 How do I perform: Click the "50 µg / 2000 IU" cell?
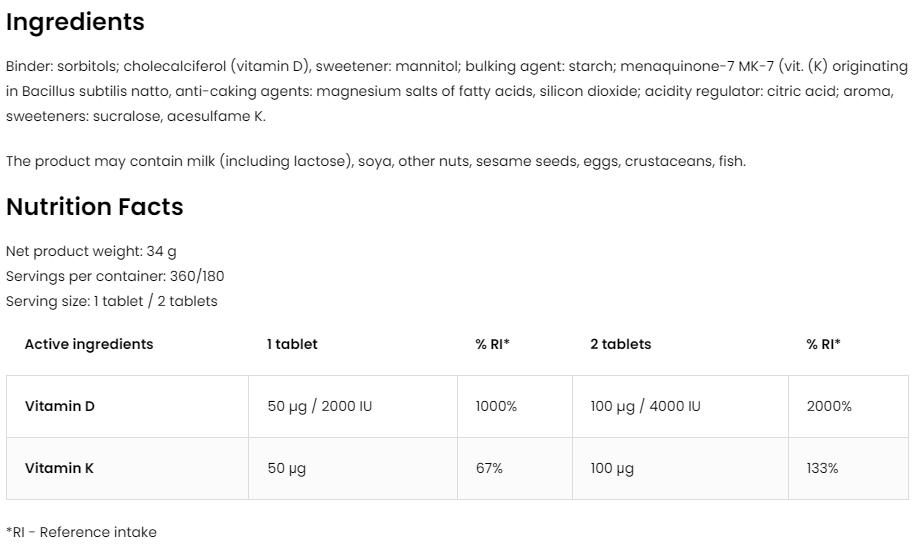click(320, 407)
